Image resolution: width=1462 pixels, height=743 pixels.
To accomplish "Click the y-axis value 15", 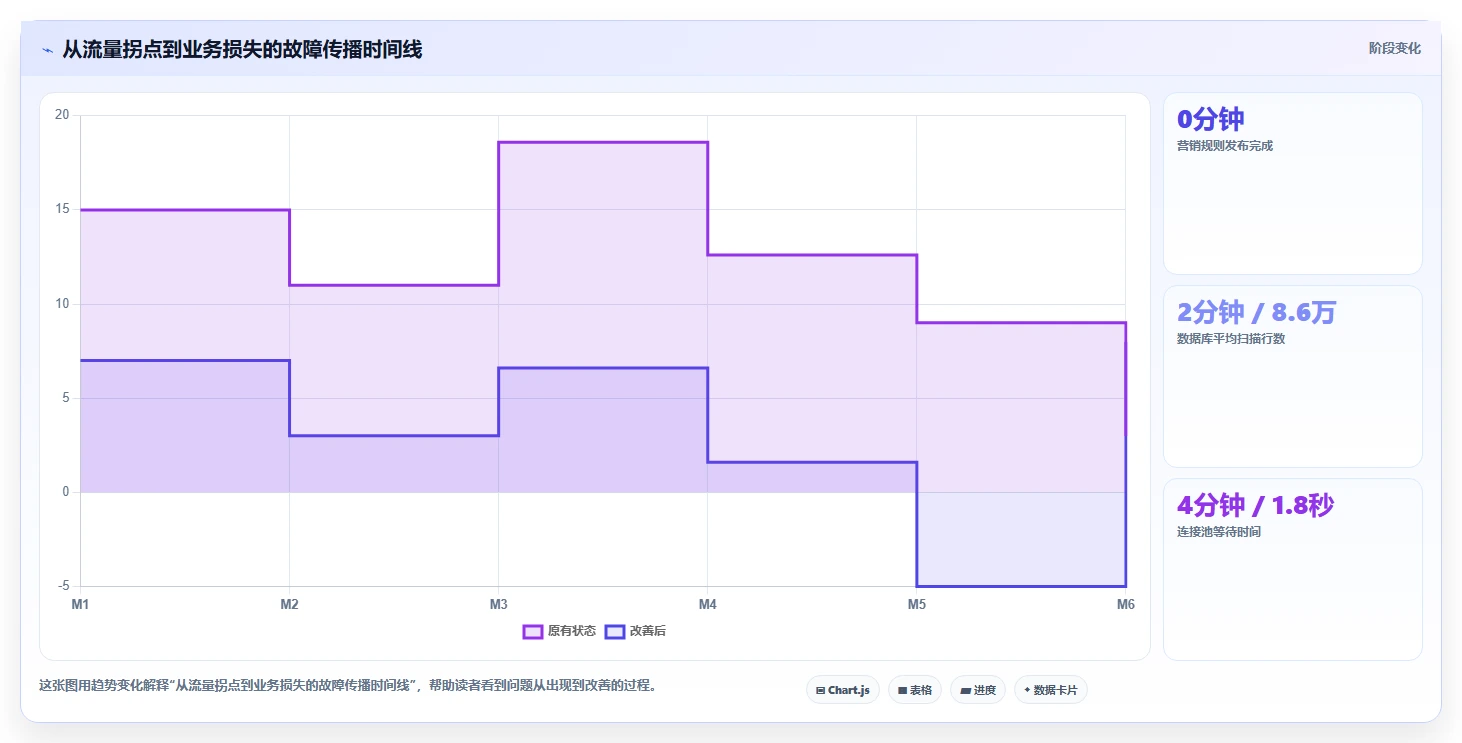I will (62, 209).
